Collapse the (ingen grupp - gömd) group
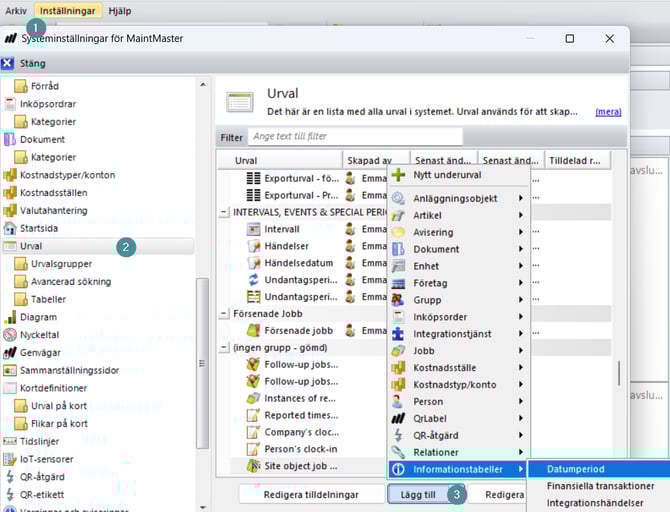This screenshot has height=512, width=670. pyautogui.click(x=224, y=347)
